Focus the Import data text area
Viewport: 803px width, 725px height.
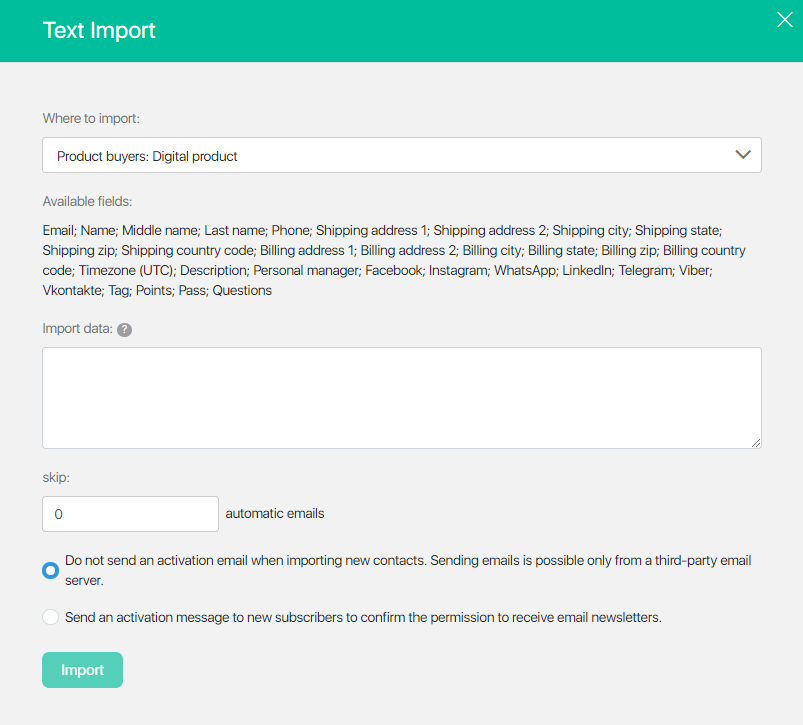tap(402, 398)
